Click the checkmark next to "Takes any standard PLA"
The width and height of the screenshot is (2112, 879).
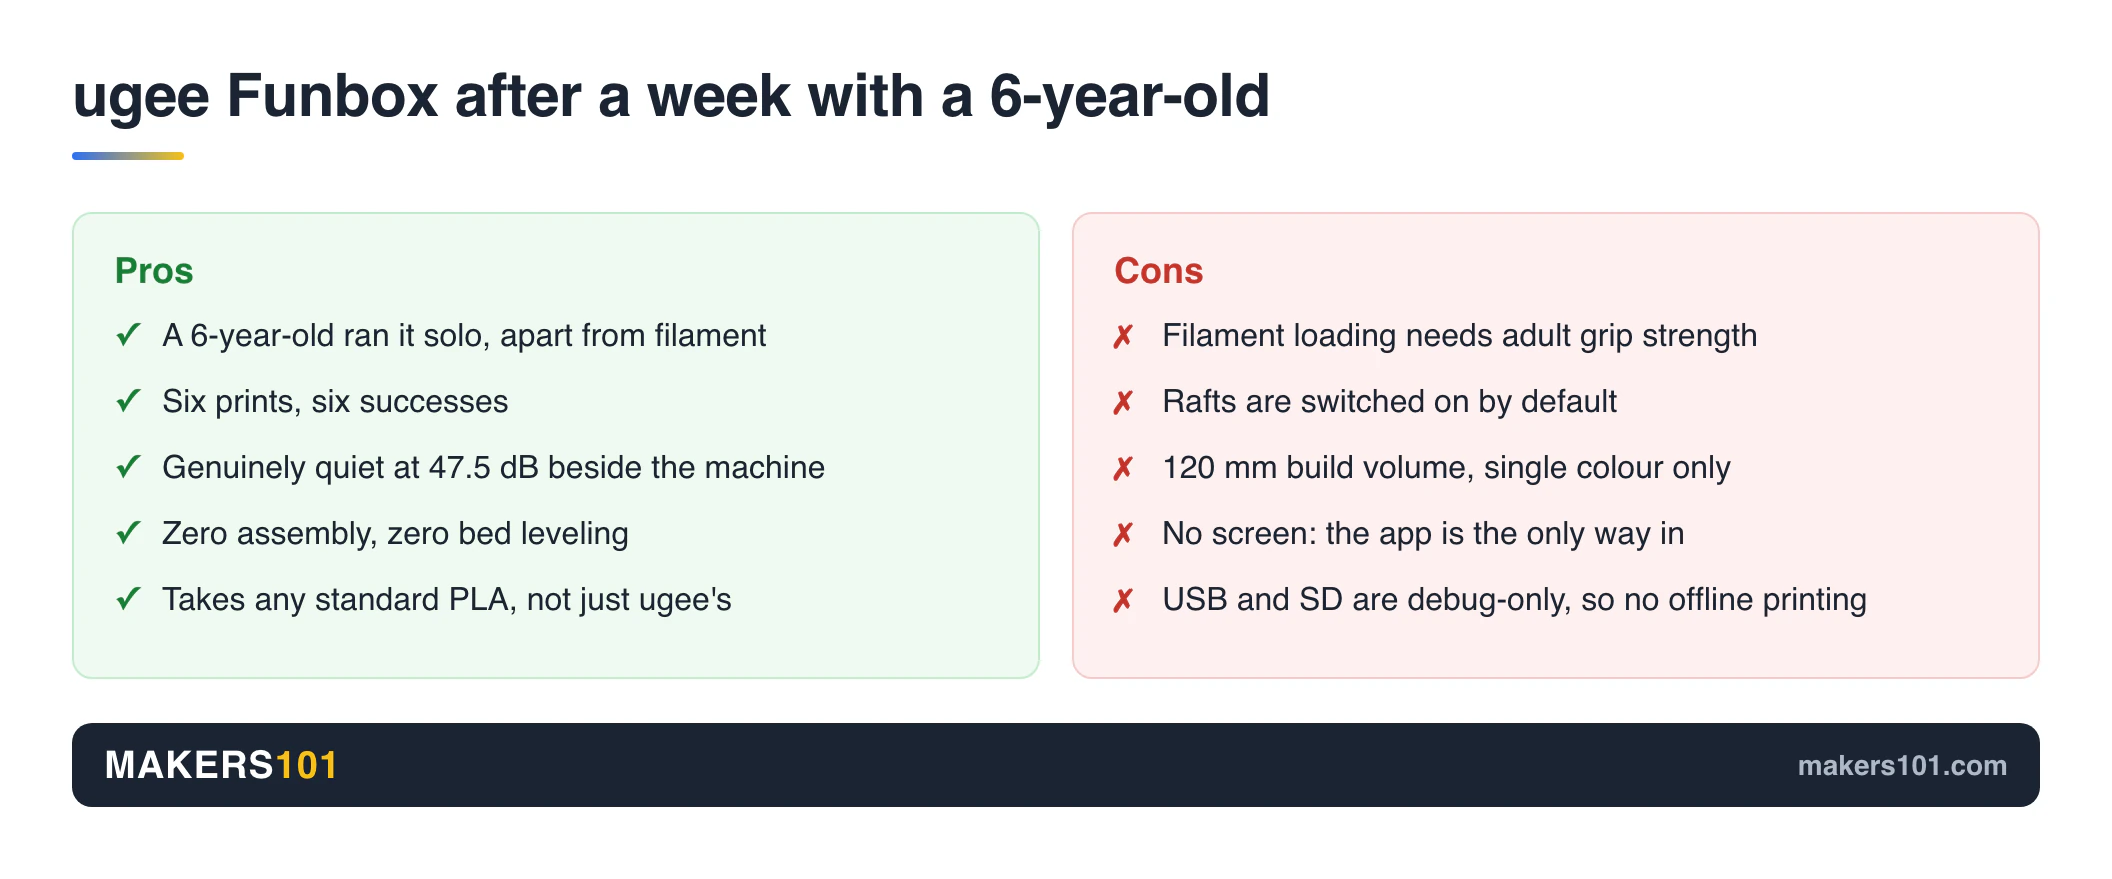[128, 599]
